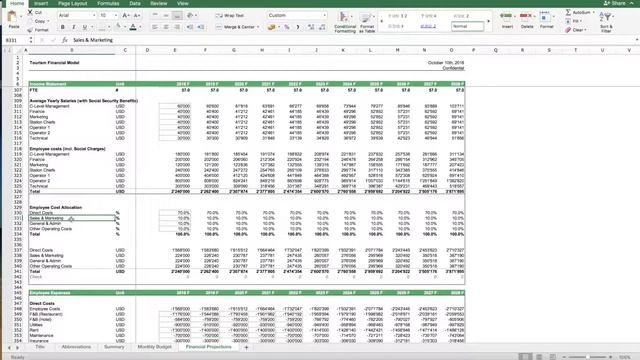The height and width of the screenshot is (360, 640).
Task: Click the Cut scissors icon
Action: point(30,13)
